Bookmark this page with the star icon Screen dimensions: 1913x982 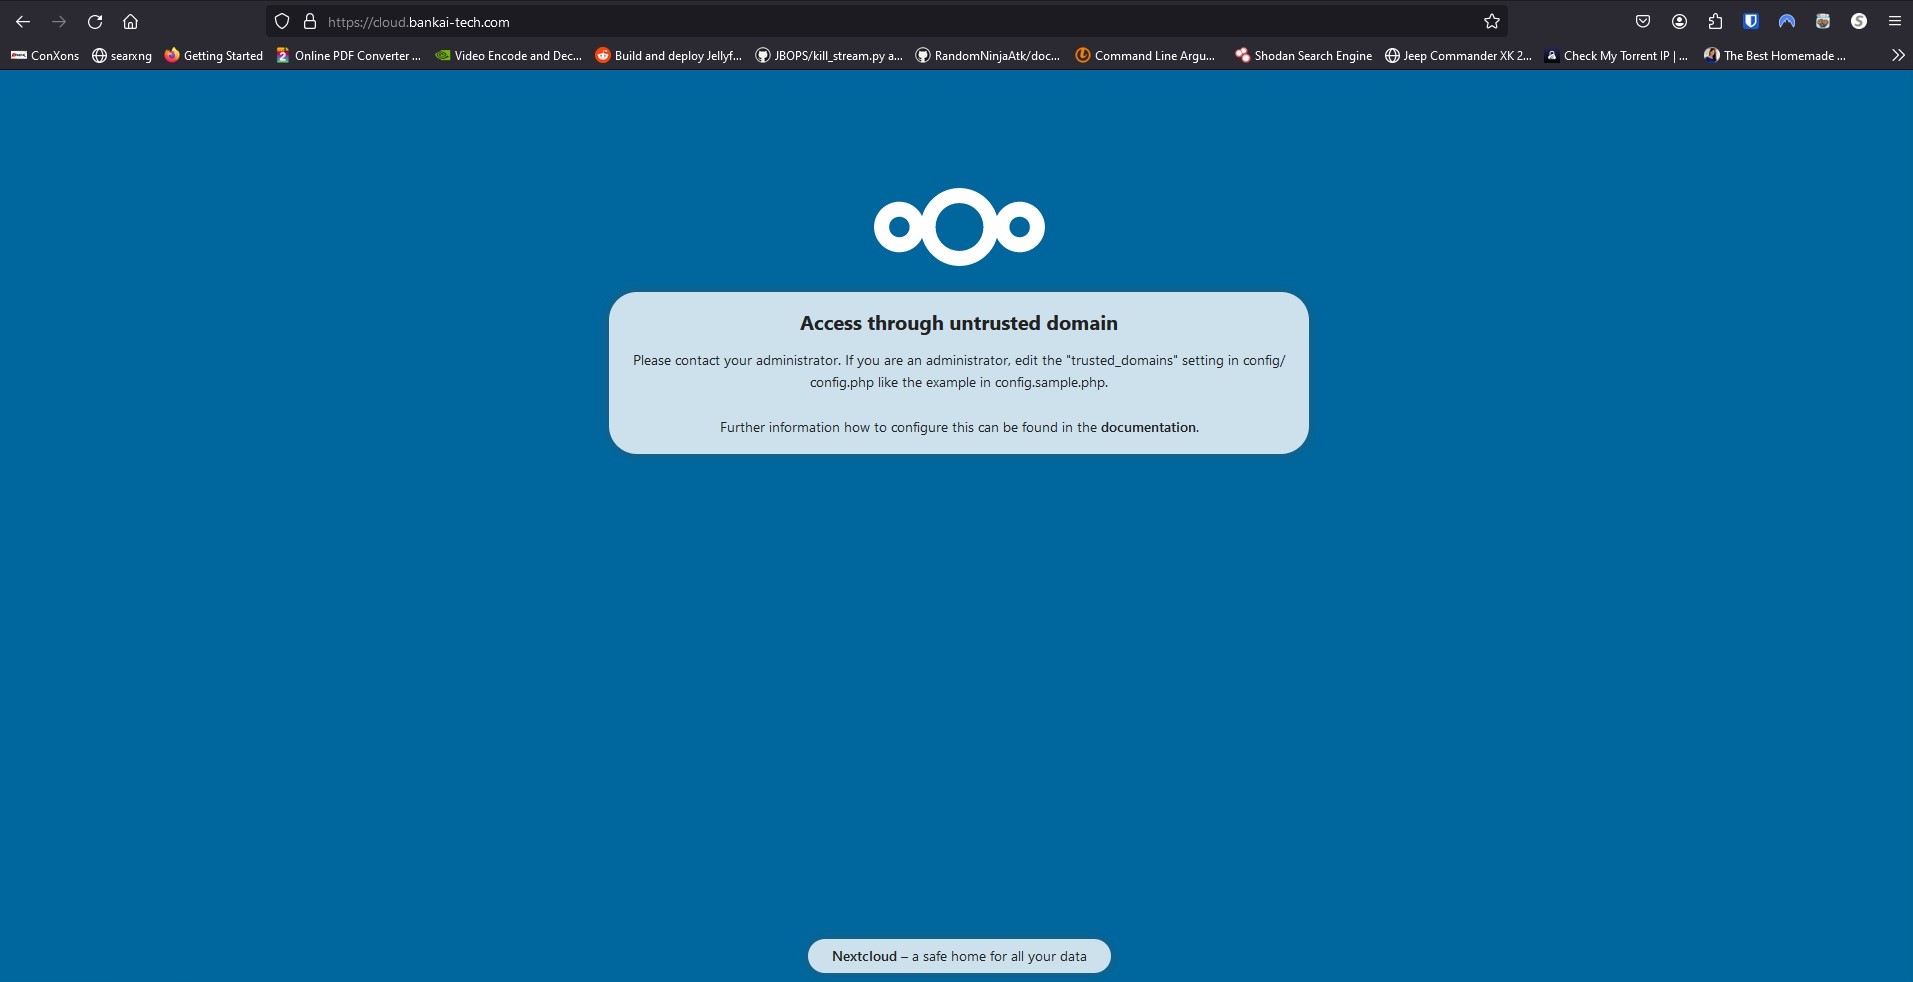[1491, 21]
